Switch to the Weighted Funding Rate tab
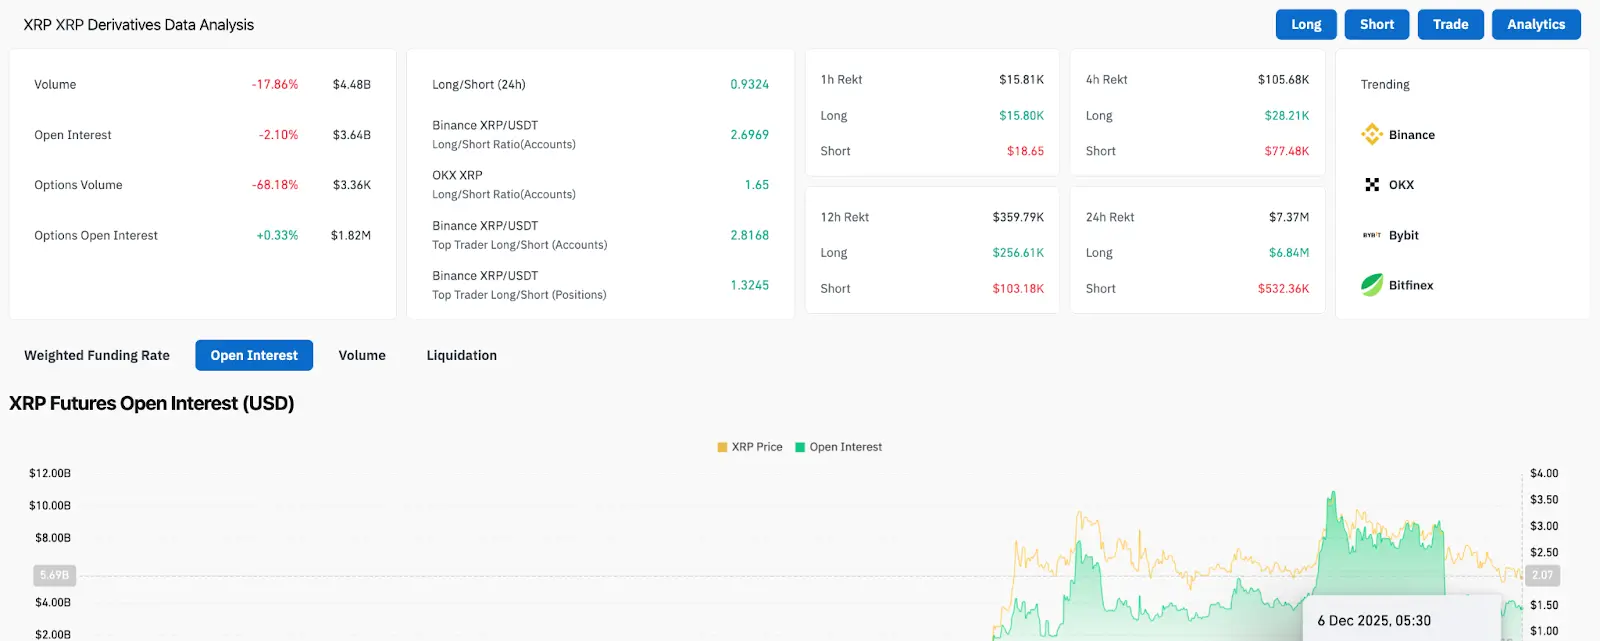 click(x=97, y=355)
